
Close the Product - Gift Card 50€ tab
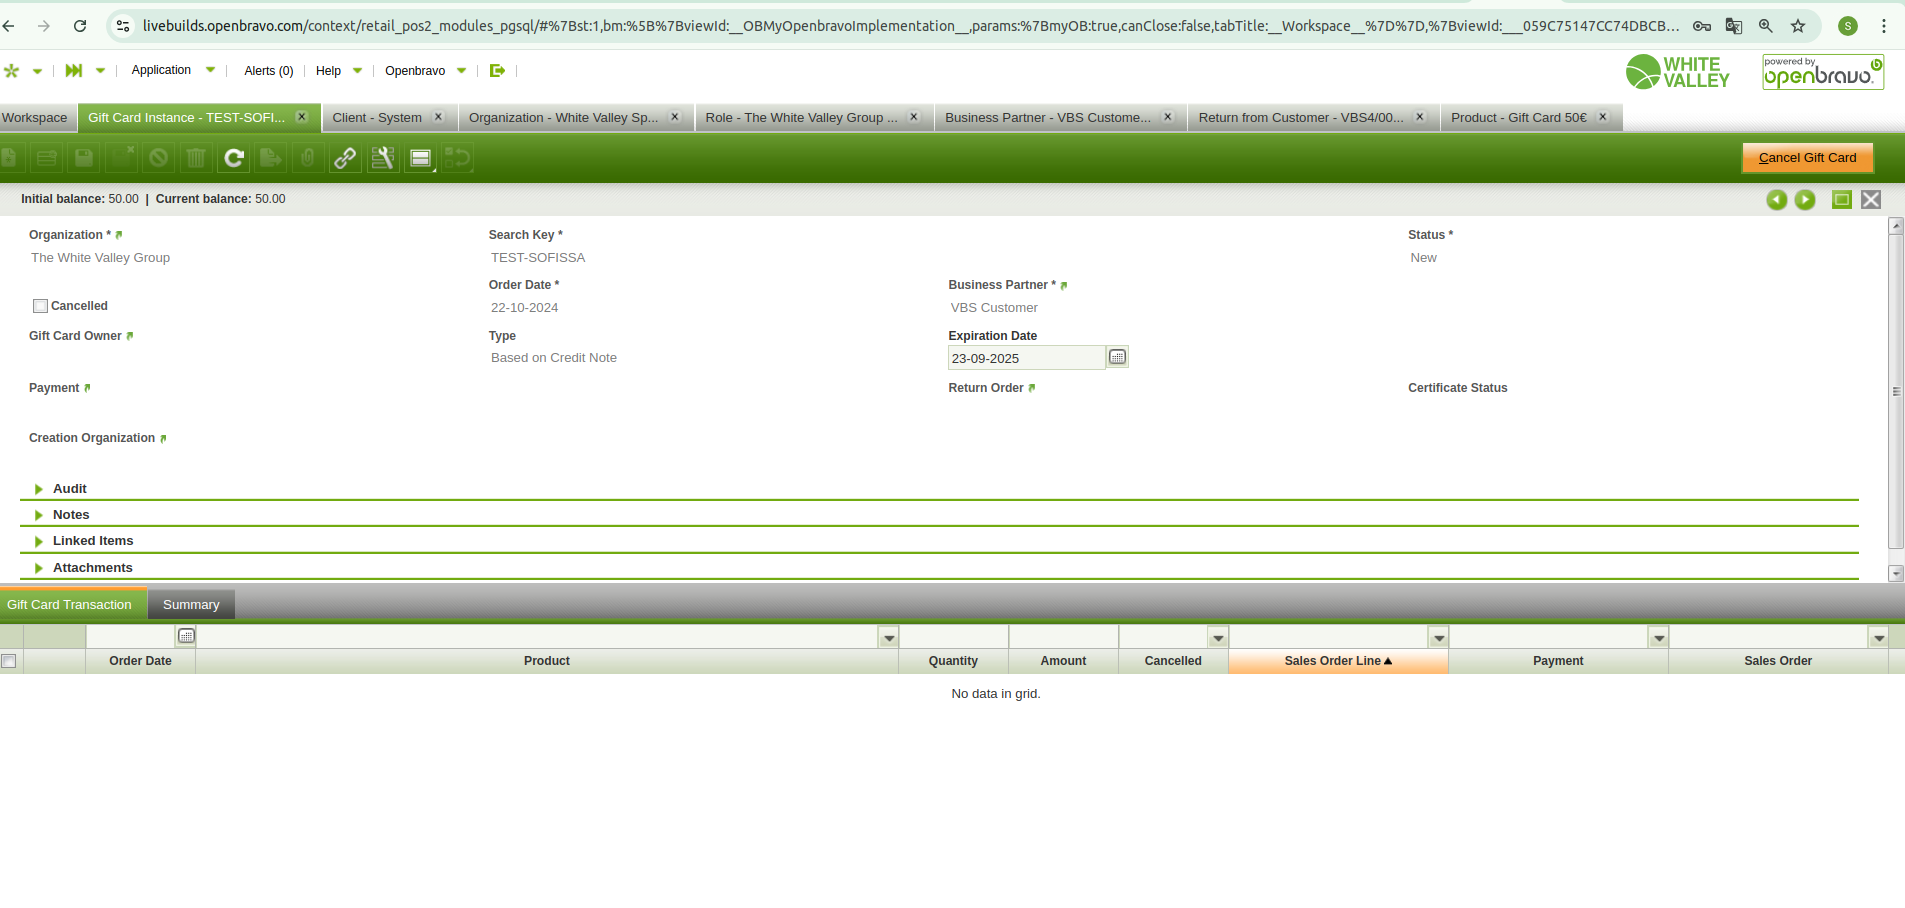tap(1603, 117)
